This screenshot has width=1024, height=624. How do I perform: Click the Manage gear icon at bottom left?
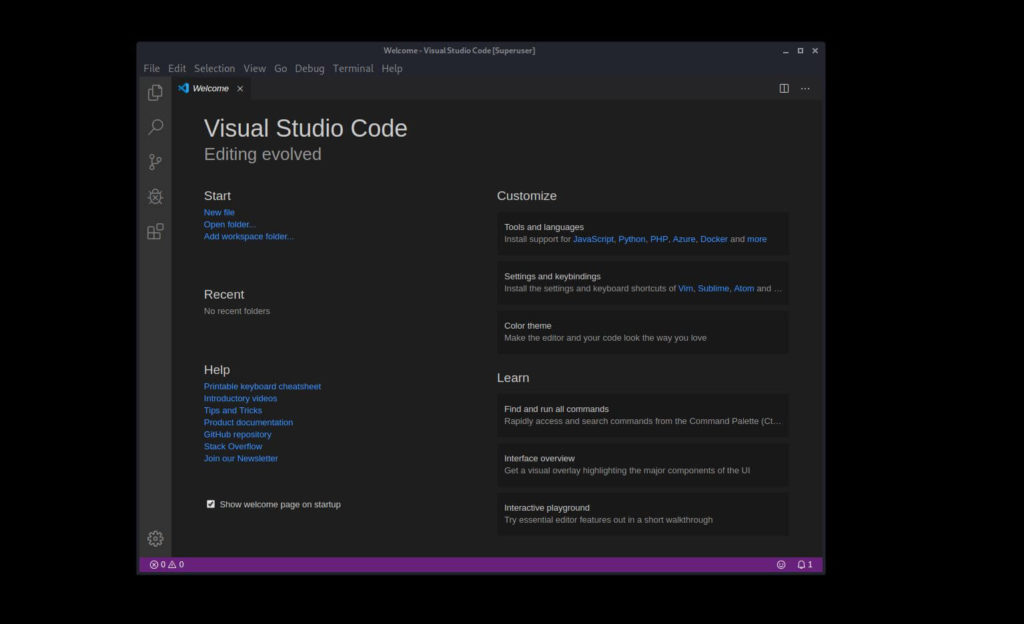[155, 538]
